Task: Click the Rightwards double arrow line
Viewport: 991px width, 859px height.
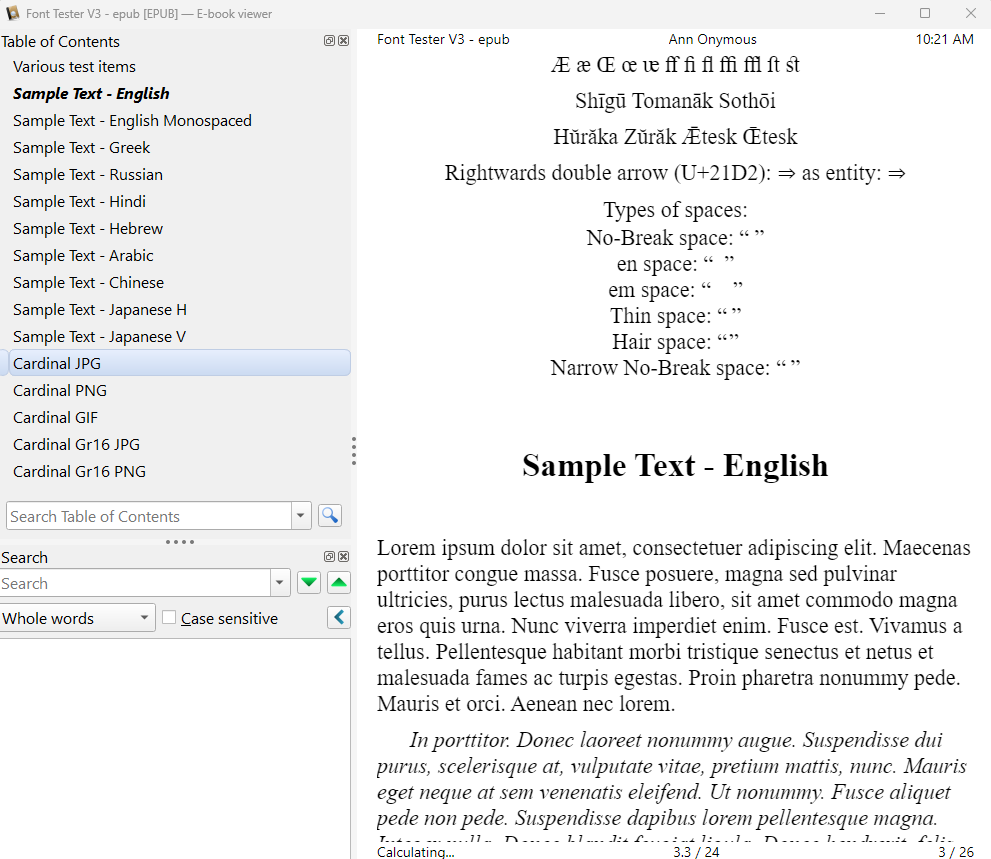Action: click(x=675, y=173)
